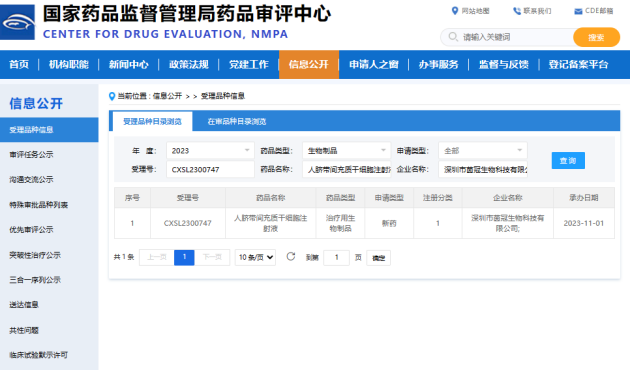Click the 受理号 CXSL2300747 input field
The image size is (630, 370).
(210, 170)
